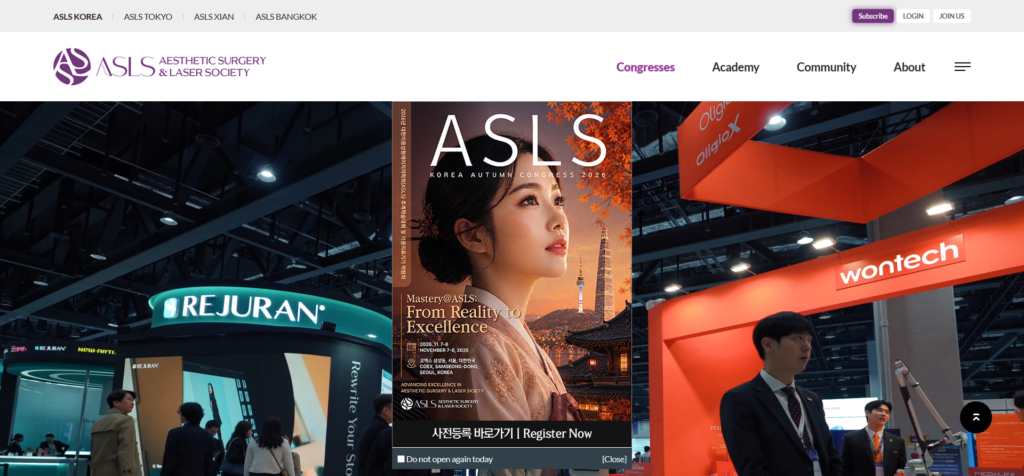Open the Academy menu
Screen dimensions: 1024x476
coord(735,67)
